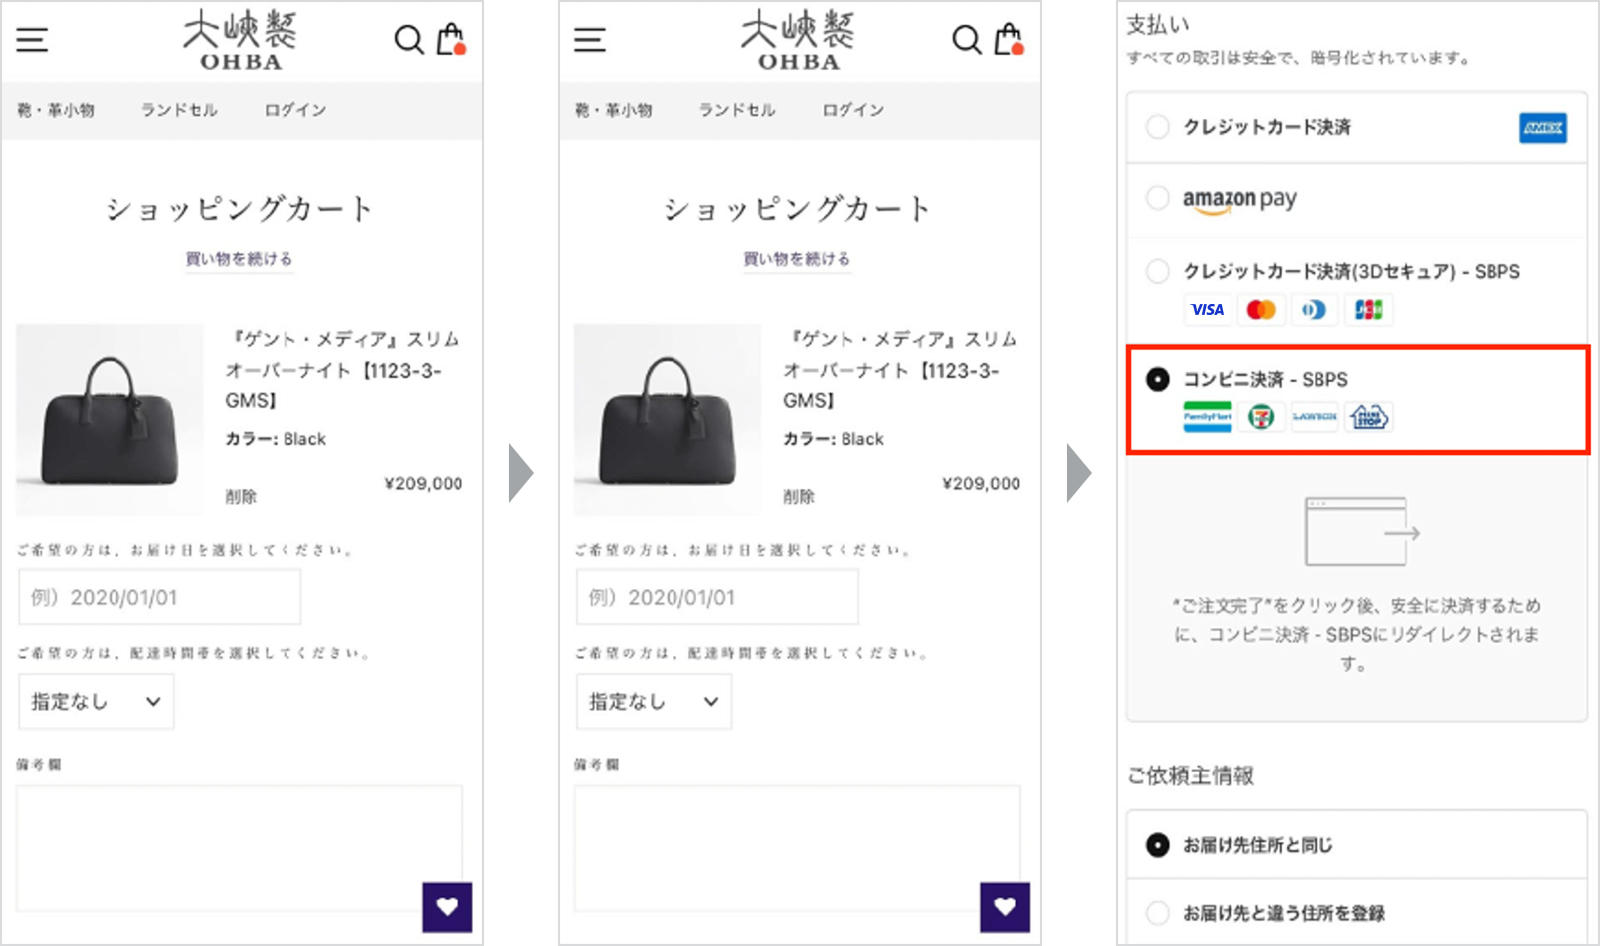Select amazon pay payment radio button
The image size is (1600, 946).
pyautogui.click(x=1157, y=198)
